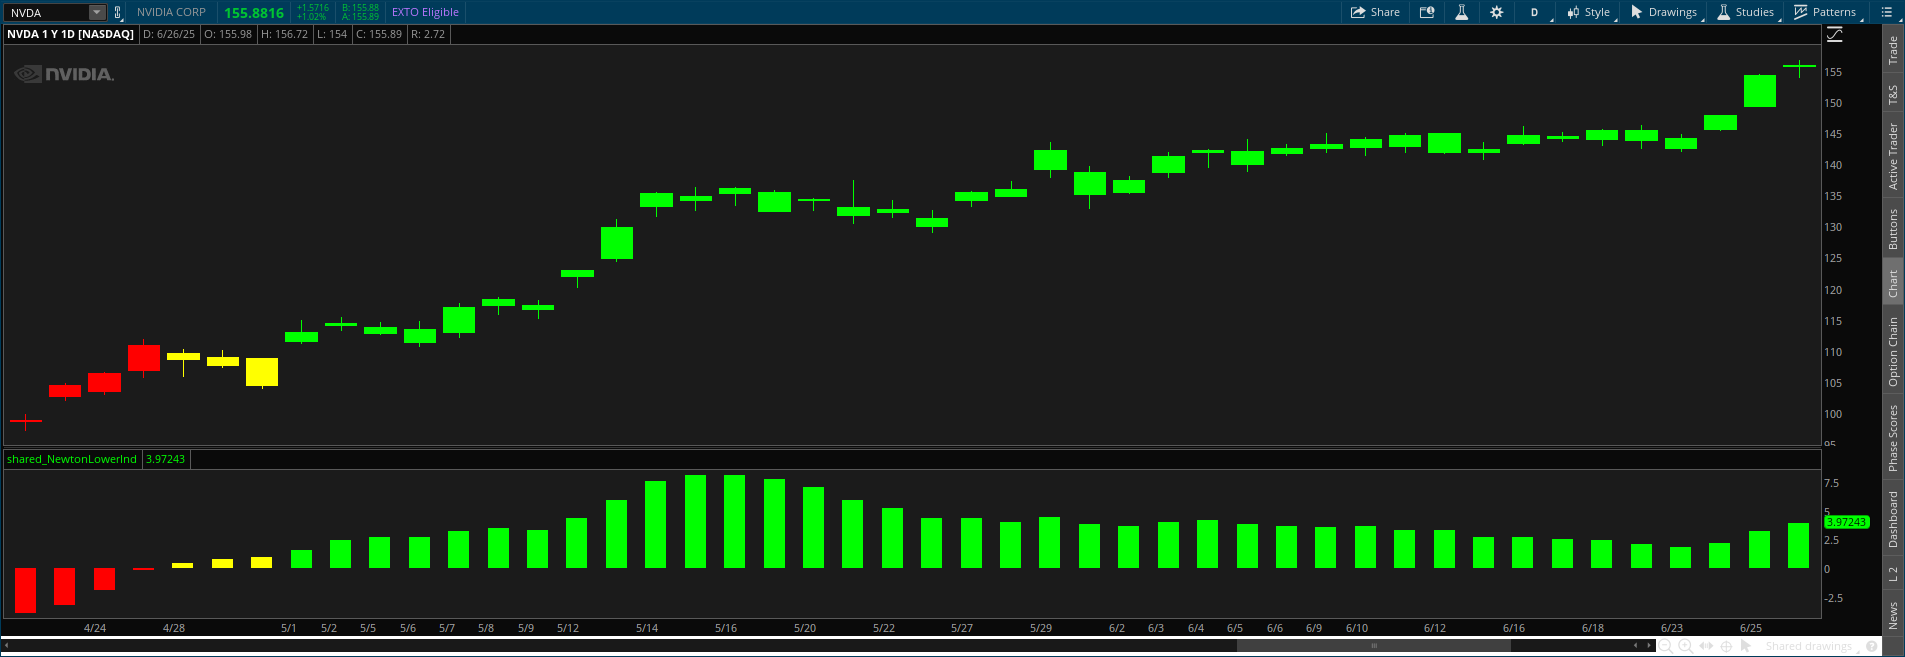
Task: Click the L: 154 low value
Action: [332, 34]
